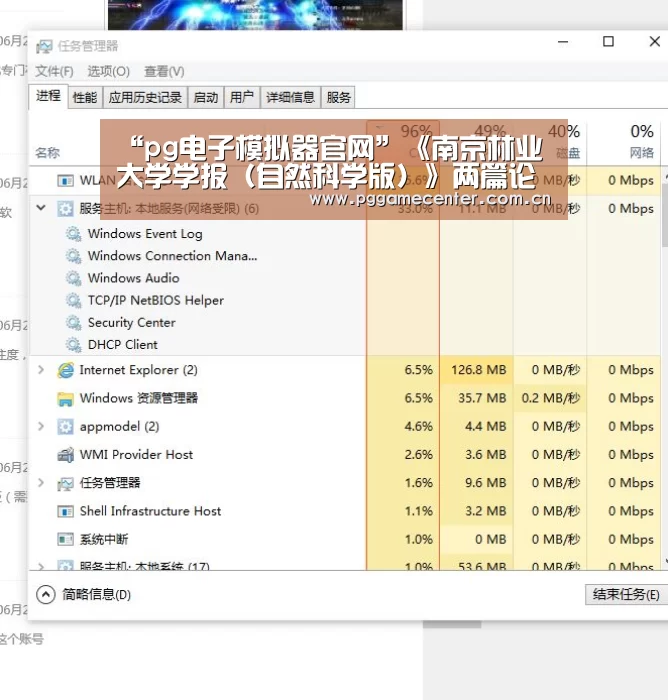This screenshot has width=668, height=700.
Task: Click the 系统中断 process icon
Action: click(65, 539)
